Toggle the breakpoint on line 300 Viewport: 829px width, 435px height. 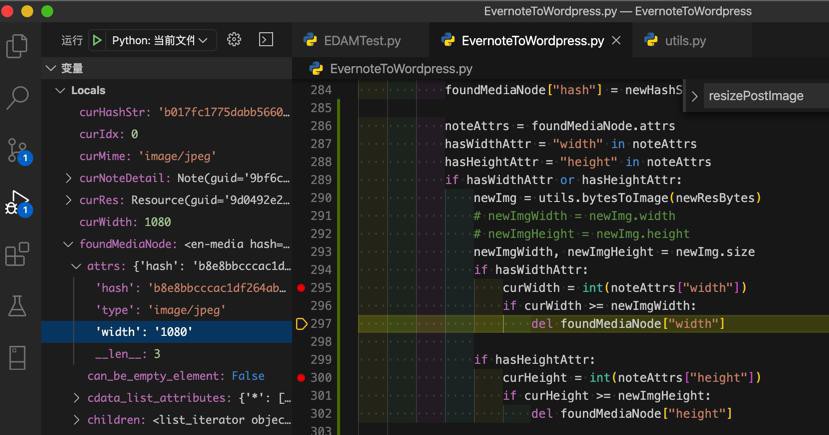[x=301, y=378]
